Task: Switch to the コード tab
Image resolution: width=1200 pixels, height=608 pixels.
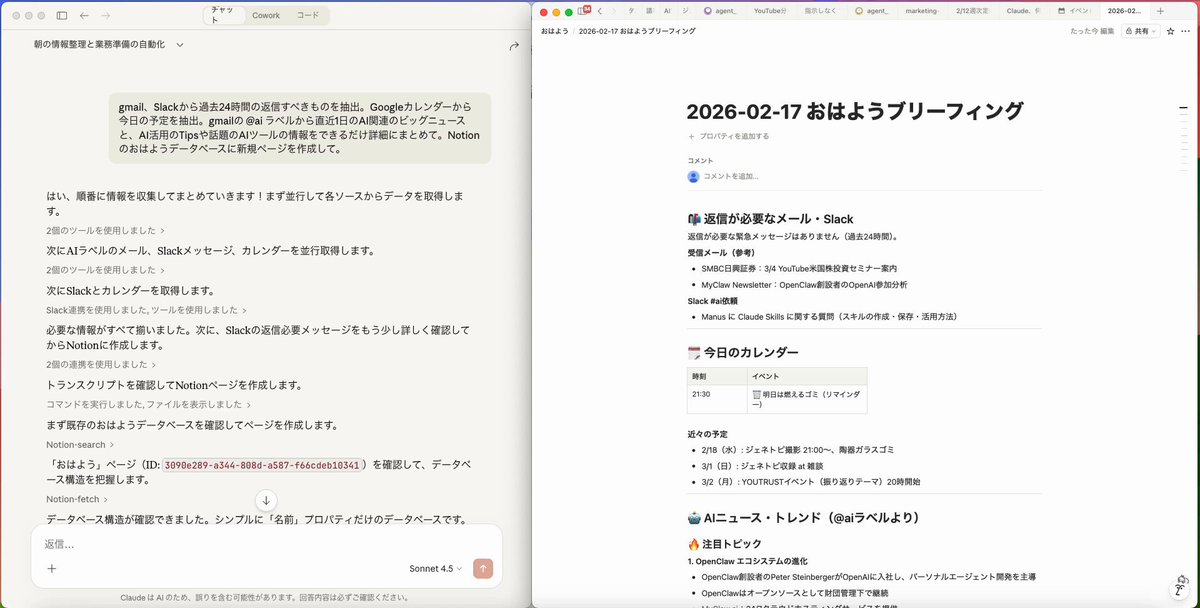Action: (308, 15)
